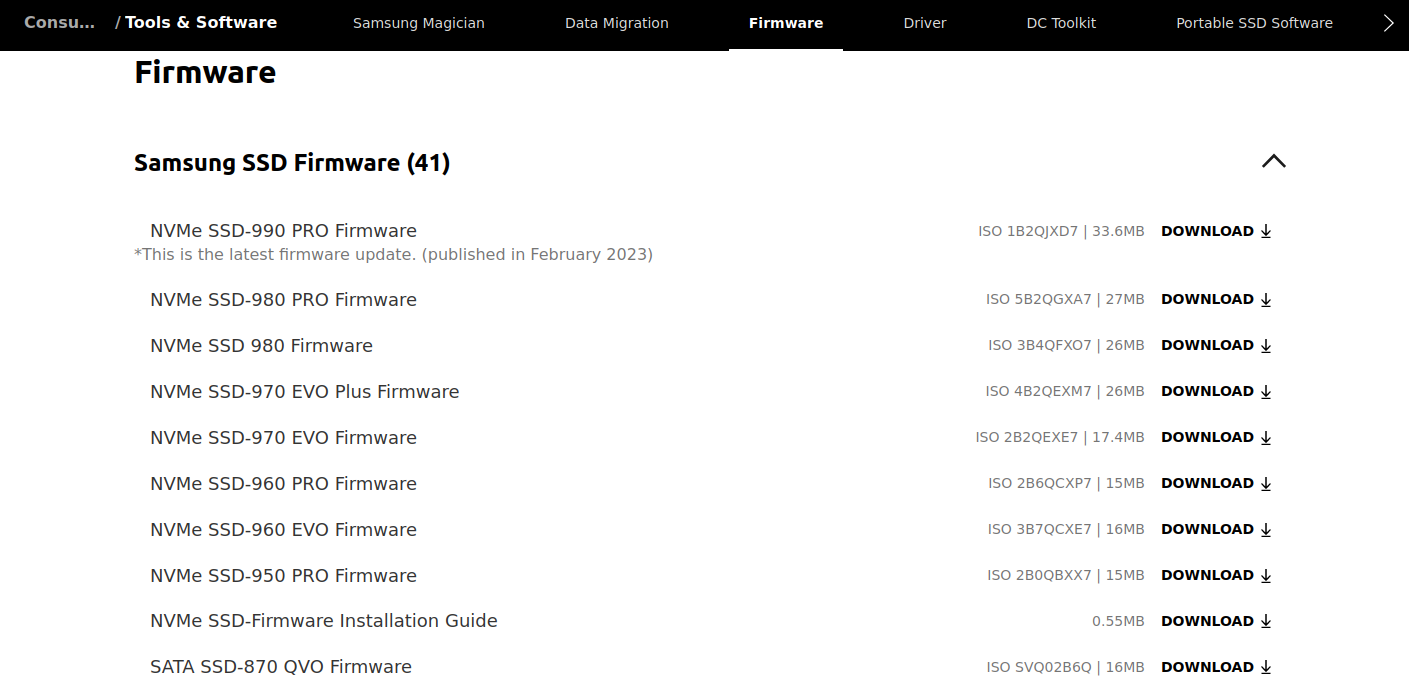The width and height of the screenshot is (1409, 686).
Task: Click download arrow icon for NVMe SSD 980 Firmware
Action: point(1266,345)
